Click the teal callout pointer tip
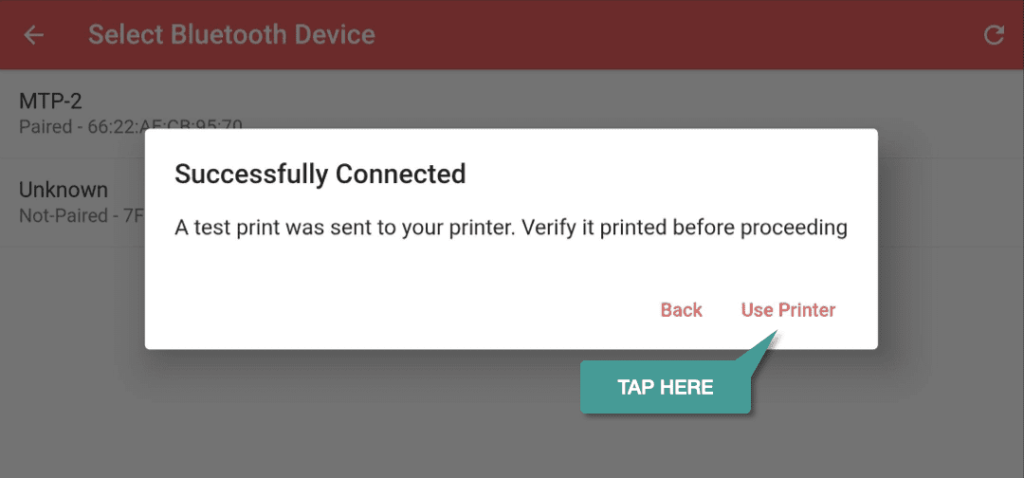 click(x=775, y=334)
